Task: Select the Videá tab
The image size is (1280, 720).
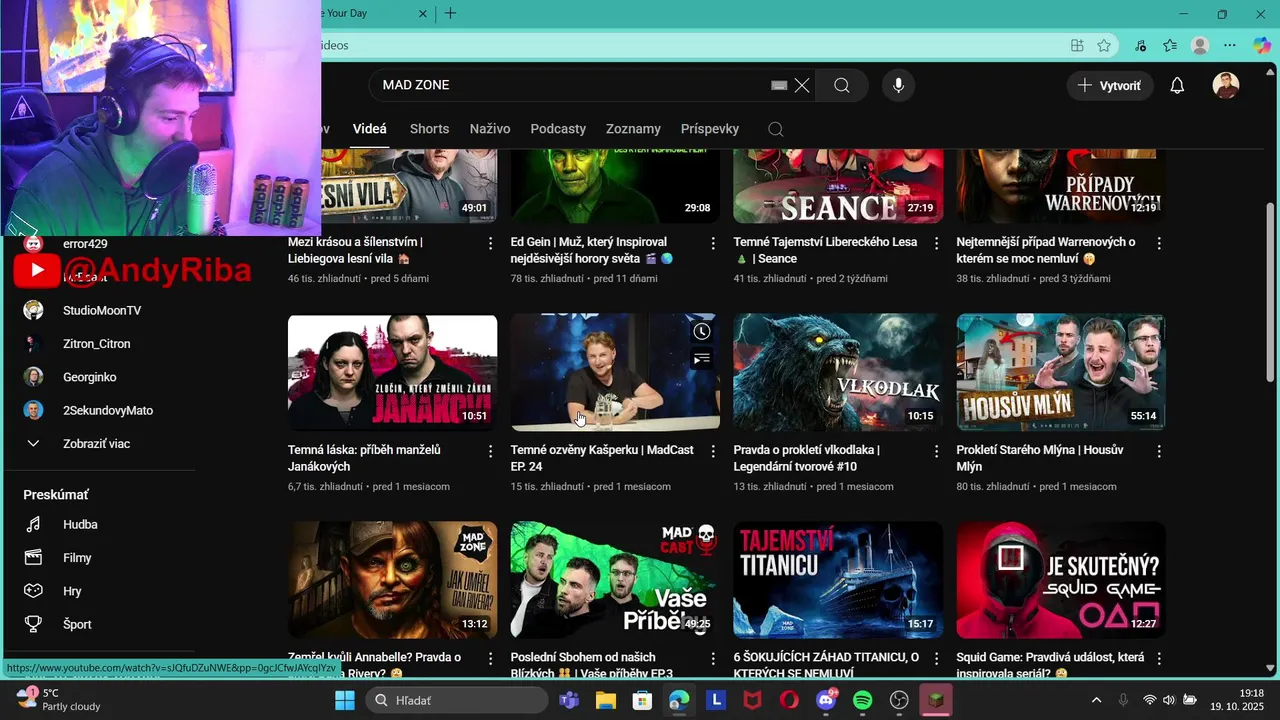Action: coord(370,129)
